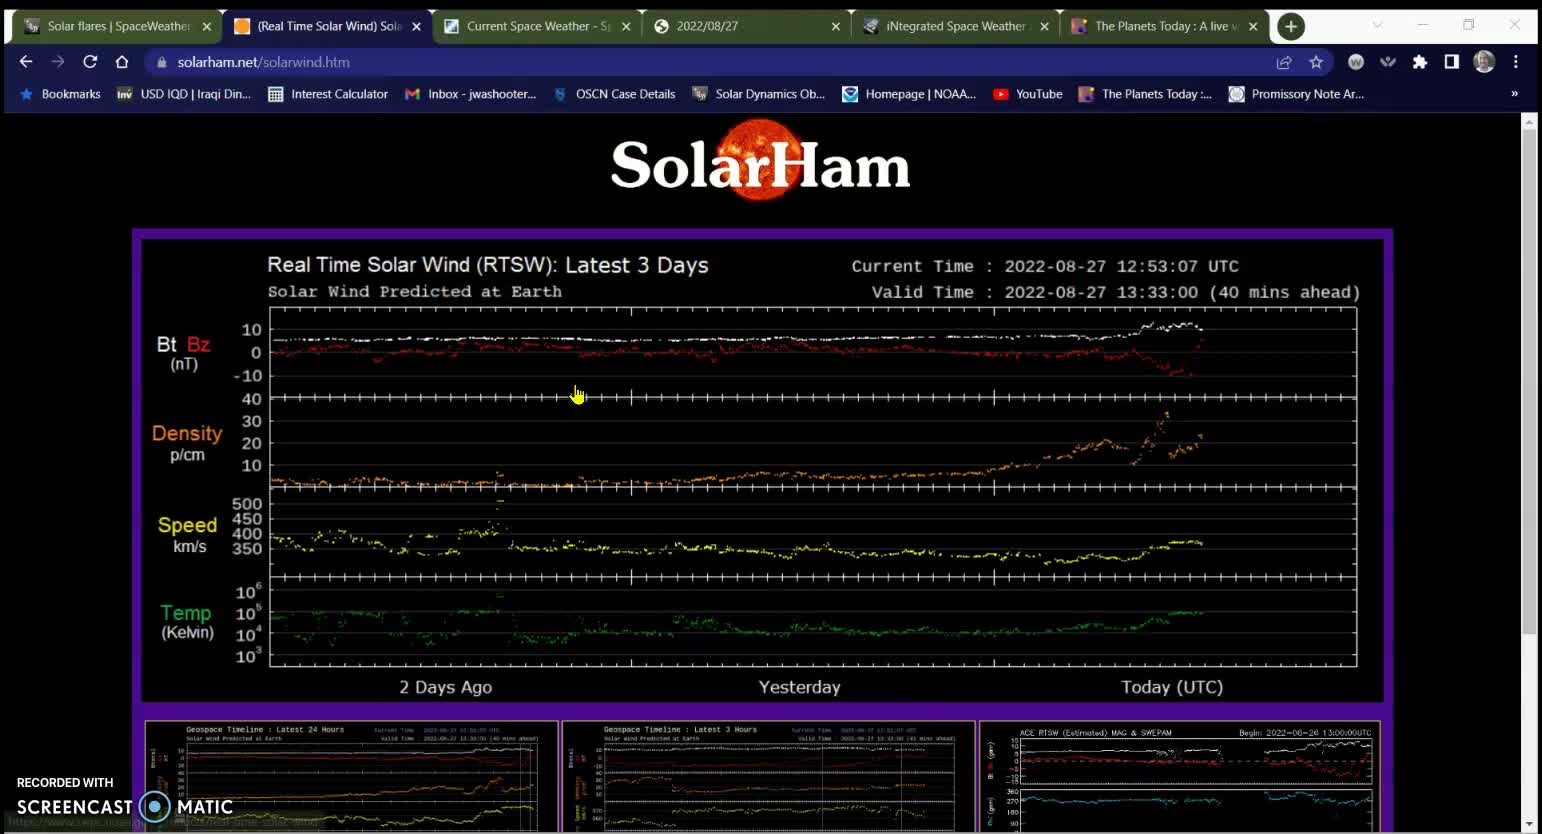Click the page vertical scrollbar thumb
1542x834 pixels.
point(1528,381)
